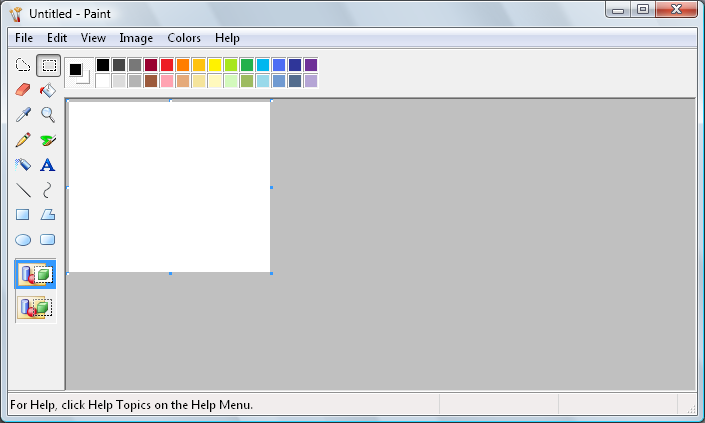Pick the orange color swatch

(183, 65)
